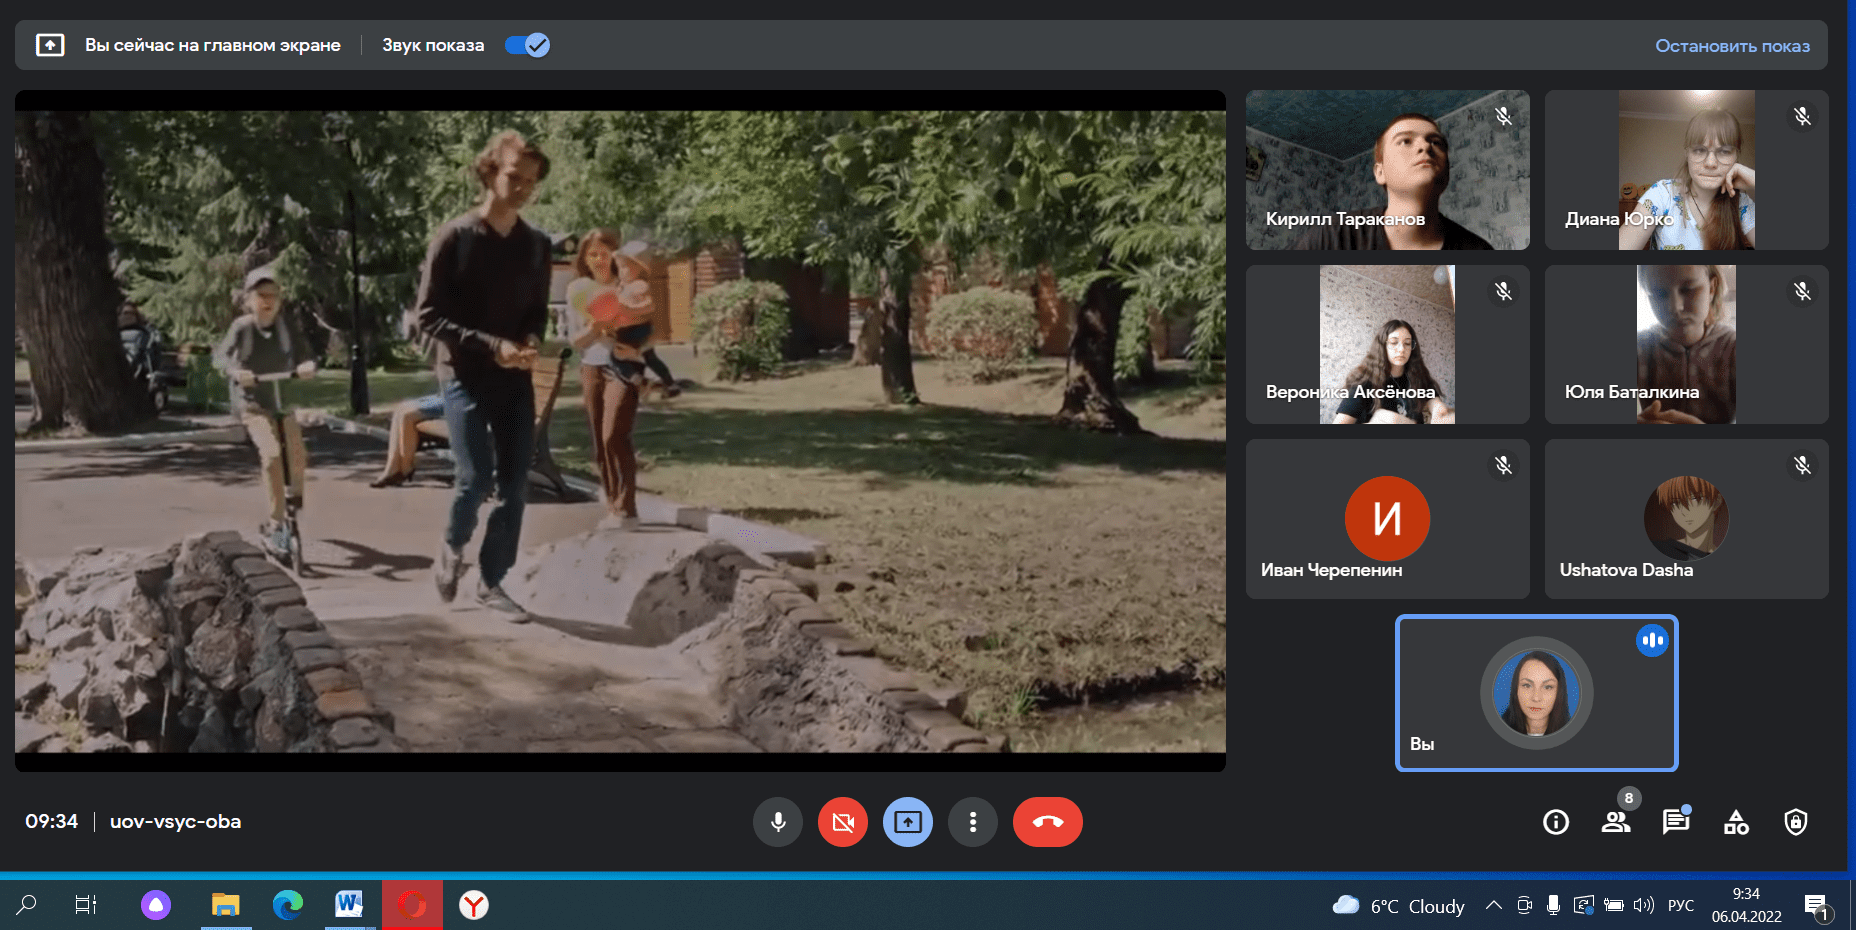1856x930 pixels.
Task: Click Диана Юрко's muted mic icon
Action: [x=1802, y=116]
